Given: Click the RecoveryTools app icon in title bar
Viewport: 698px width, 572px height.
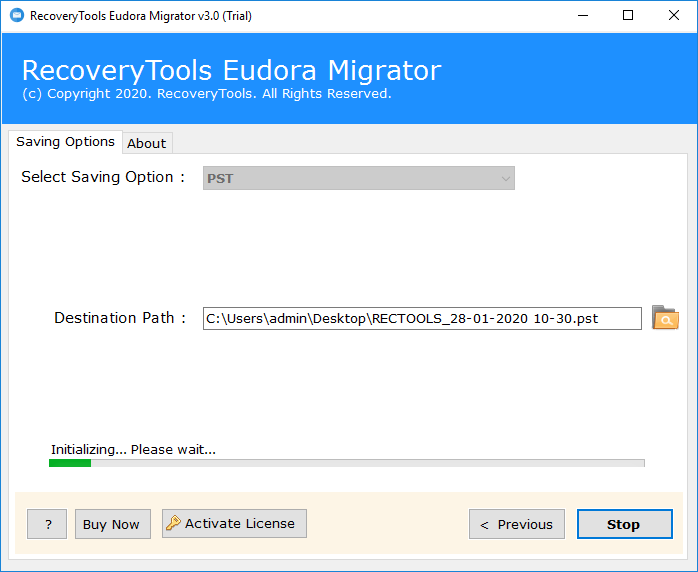Looking at the screenshot, I should click(16, 16).
